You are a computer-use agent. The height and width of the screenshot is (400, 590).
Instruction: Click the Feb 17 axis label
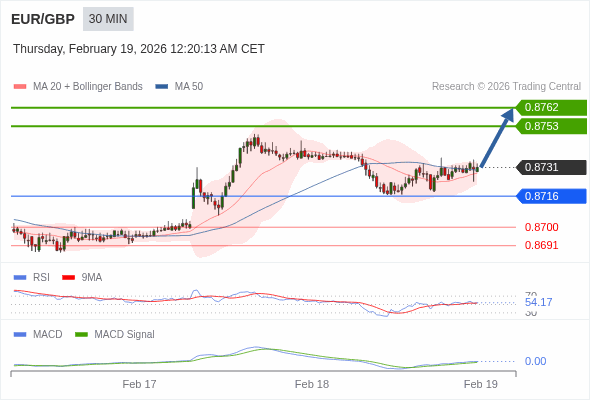pyautogui.click(x=139, y=384)
